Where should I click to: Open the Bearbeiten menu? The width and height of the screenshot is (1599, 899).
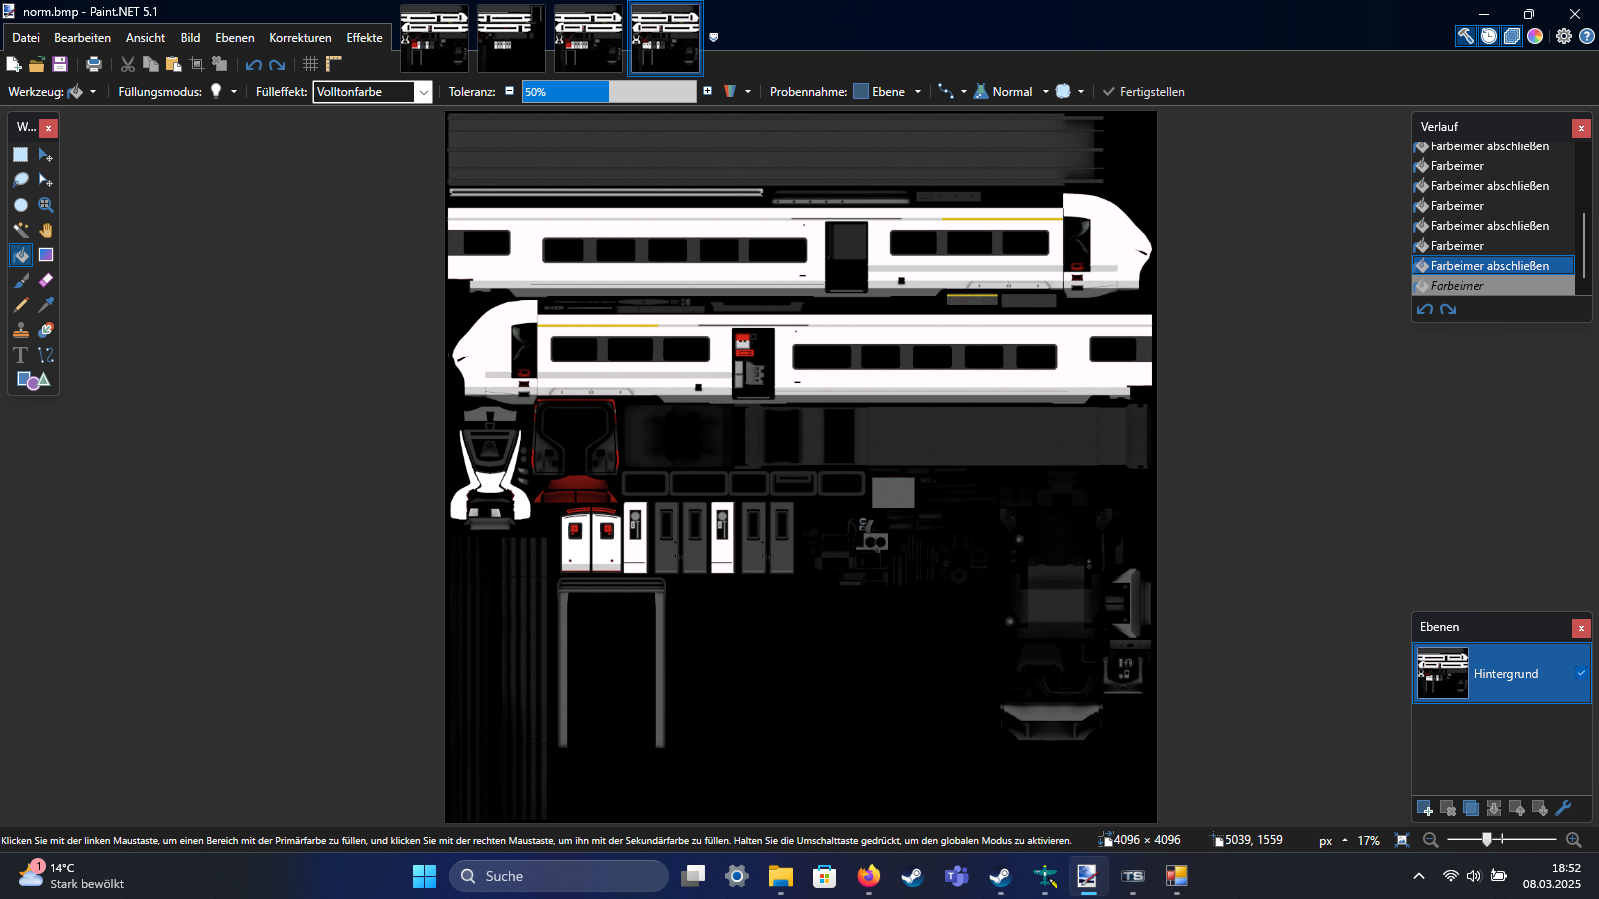point(82,38)
